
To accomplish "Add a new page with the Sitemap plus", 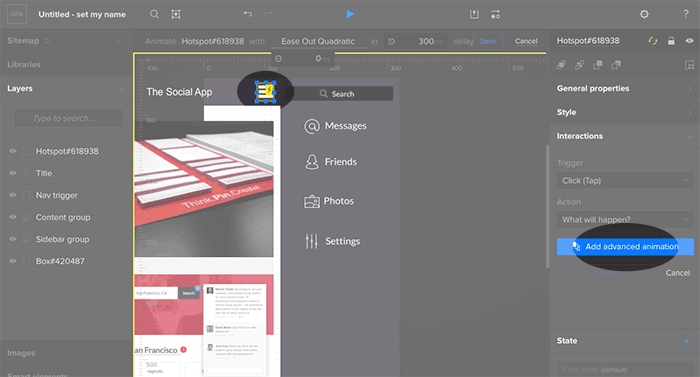I will coord(119,41).
